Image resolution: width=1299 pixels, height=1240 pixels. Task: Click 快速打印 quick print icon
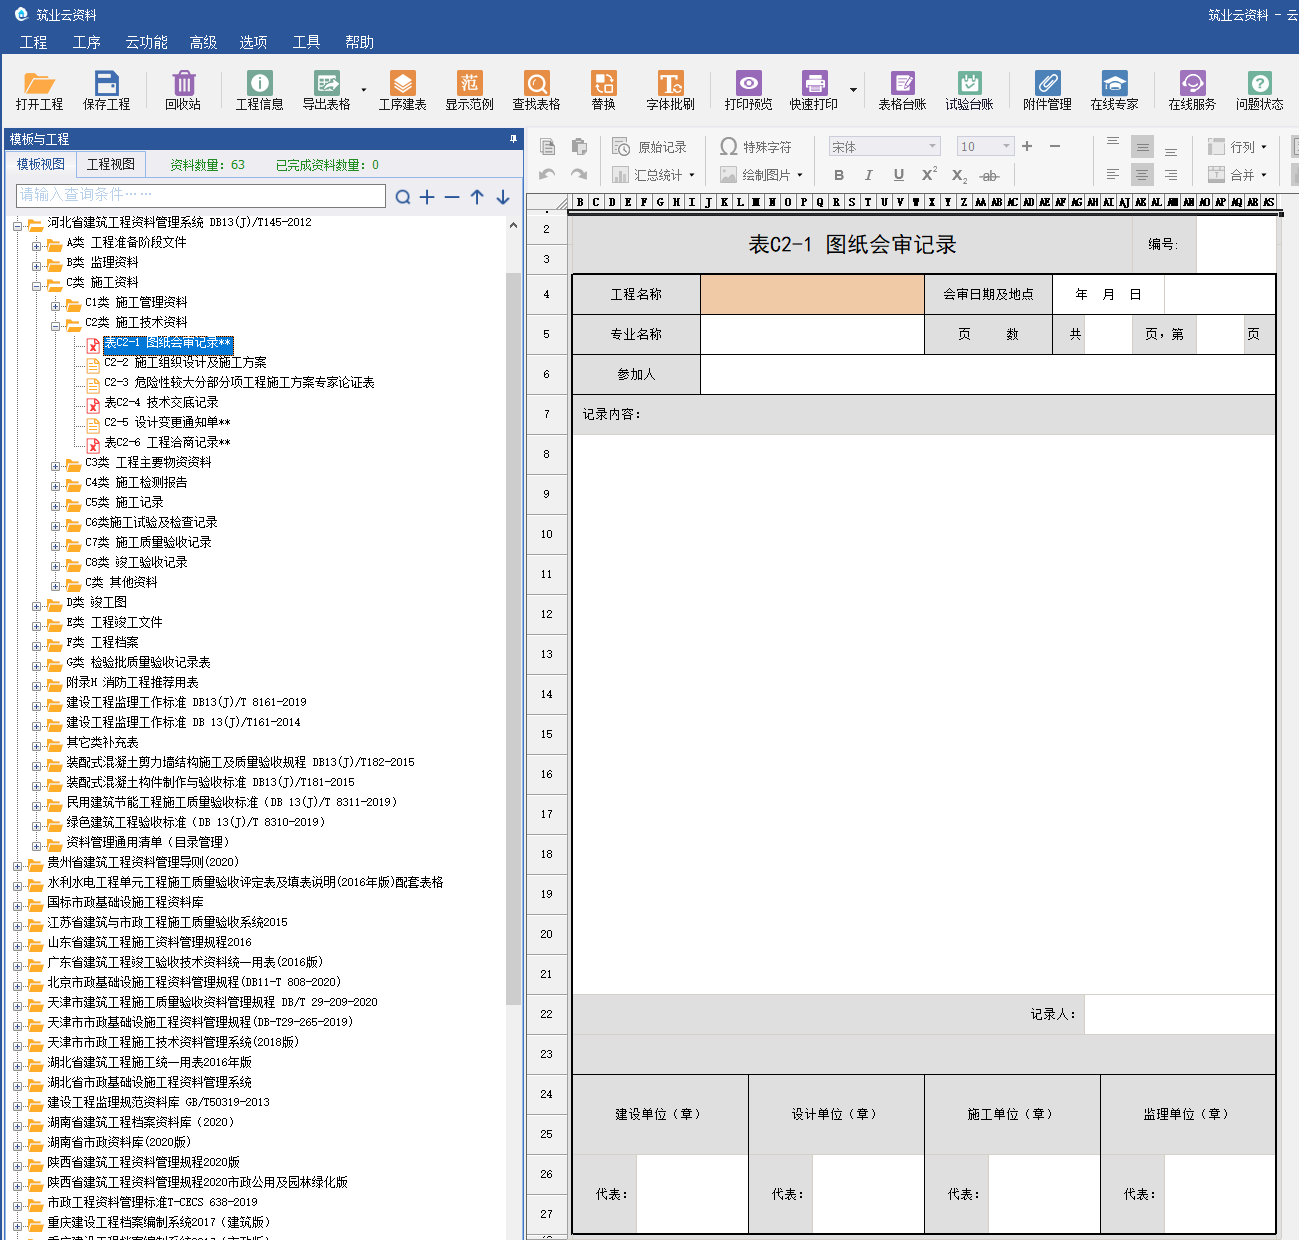[814, 90]
